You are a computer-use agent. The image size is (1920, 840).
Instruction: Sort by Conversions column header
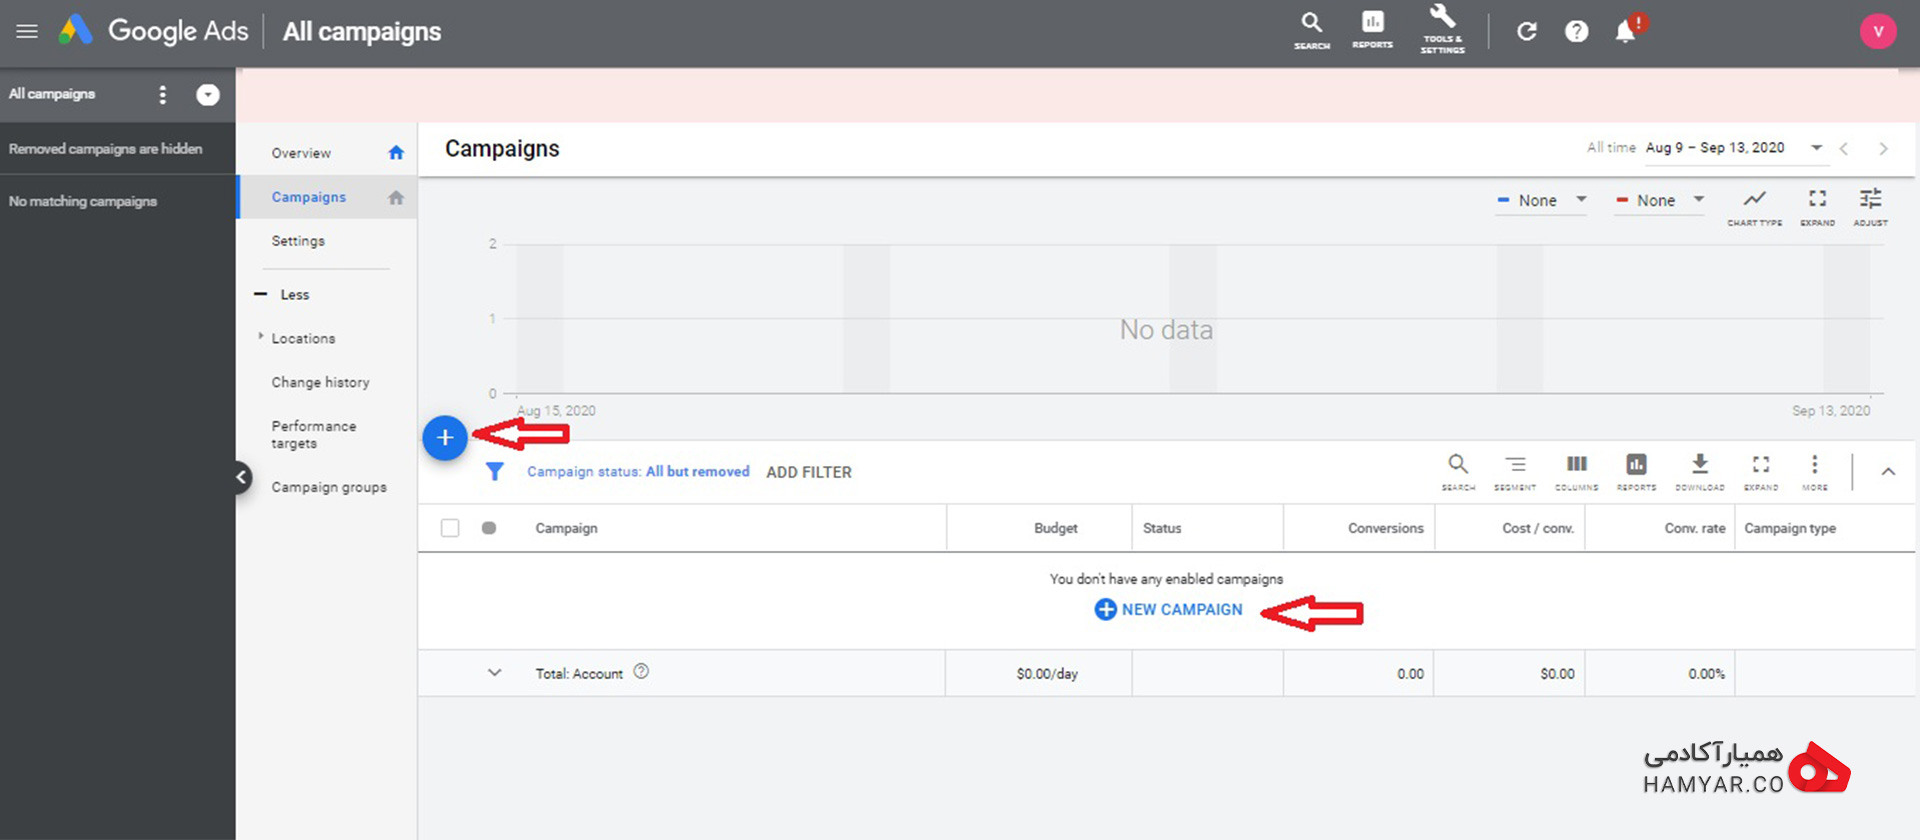(1385, 528)
